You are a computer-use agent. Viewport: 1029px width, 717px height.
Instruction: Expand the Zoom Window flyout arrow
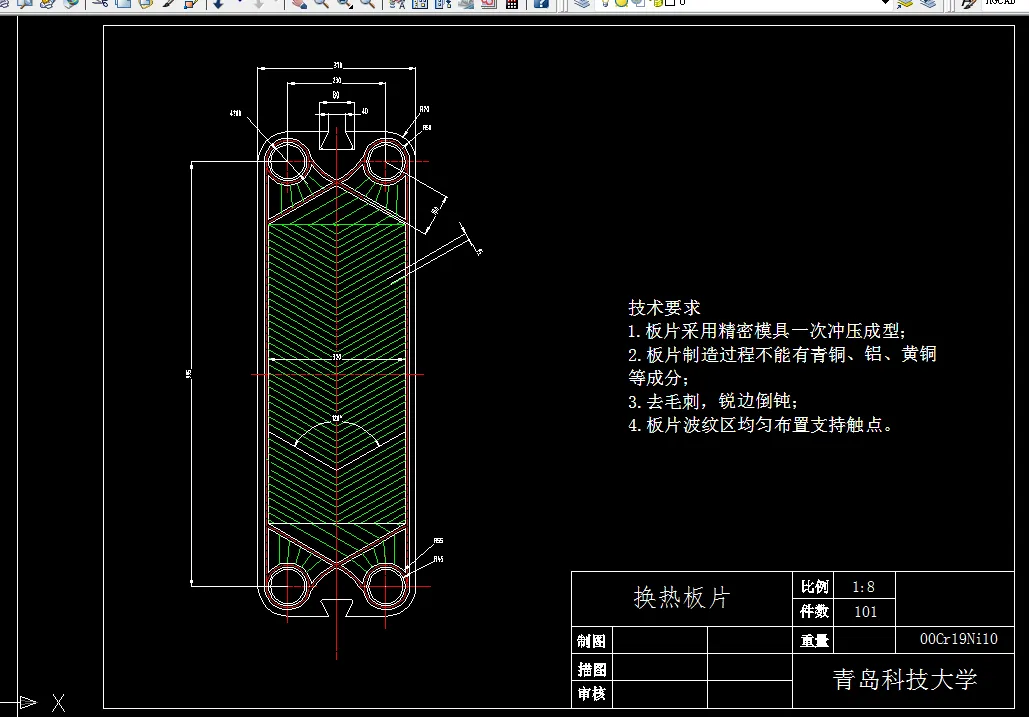pos(352,7)
